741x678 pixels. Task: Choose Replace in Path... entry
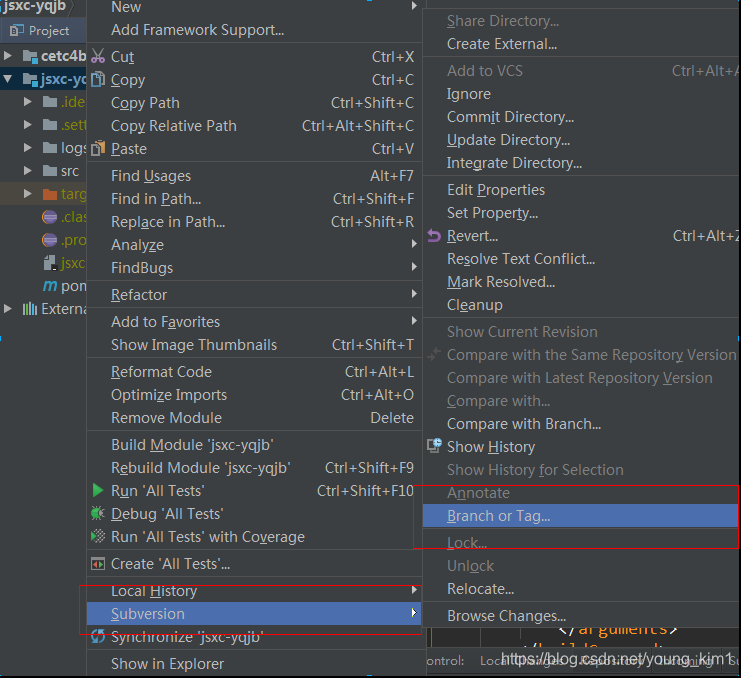tap(254, 222)
